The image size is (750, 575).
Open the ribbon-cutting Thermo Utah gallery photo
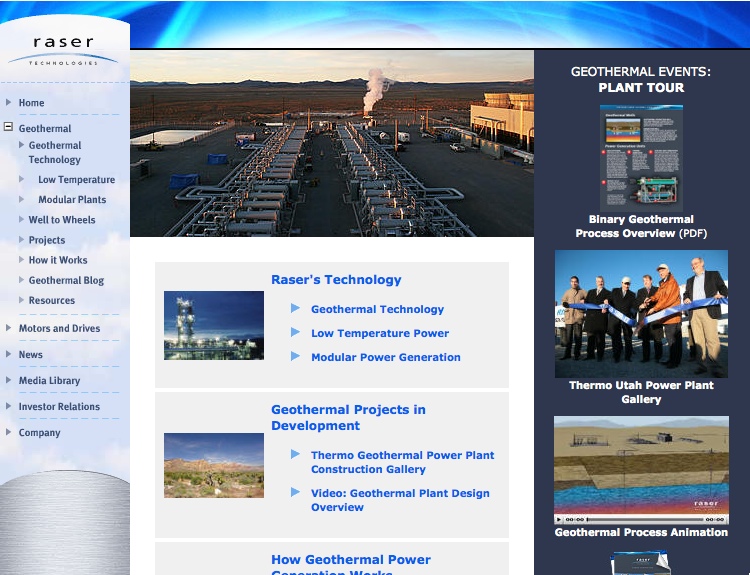coord(641,312)
